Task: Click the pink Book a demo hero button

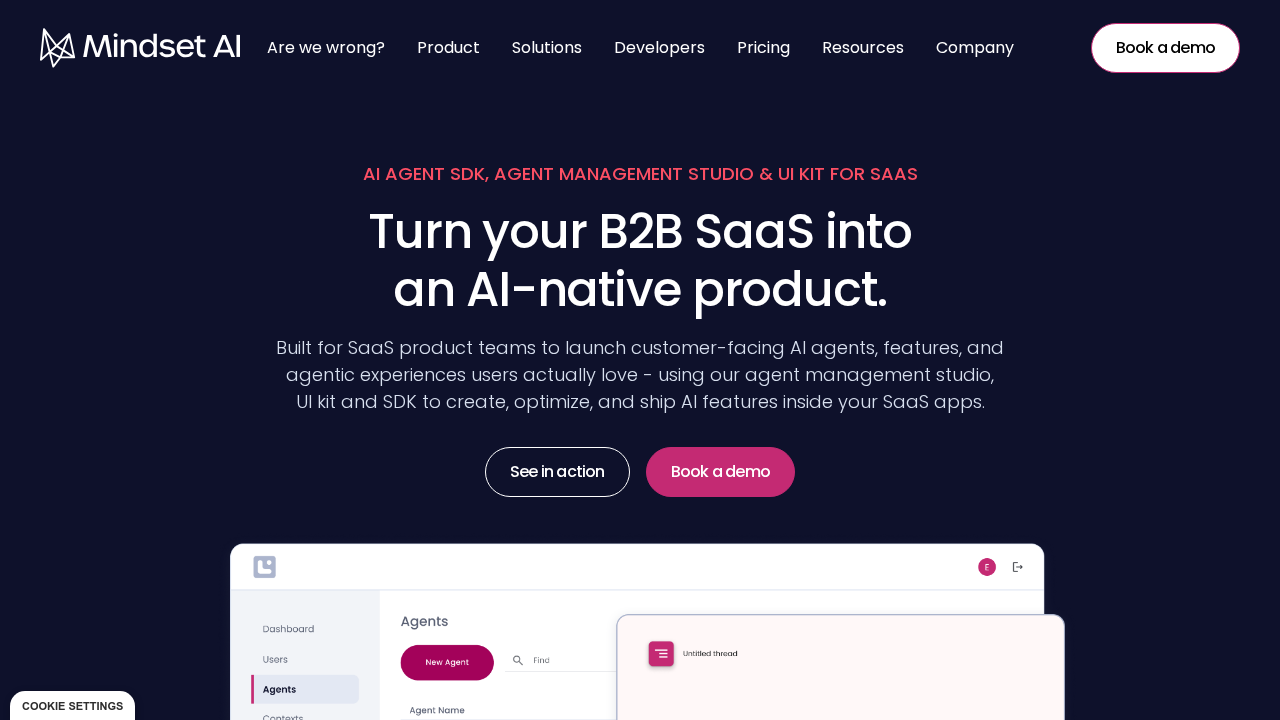Action: [720, 472]
